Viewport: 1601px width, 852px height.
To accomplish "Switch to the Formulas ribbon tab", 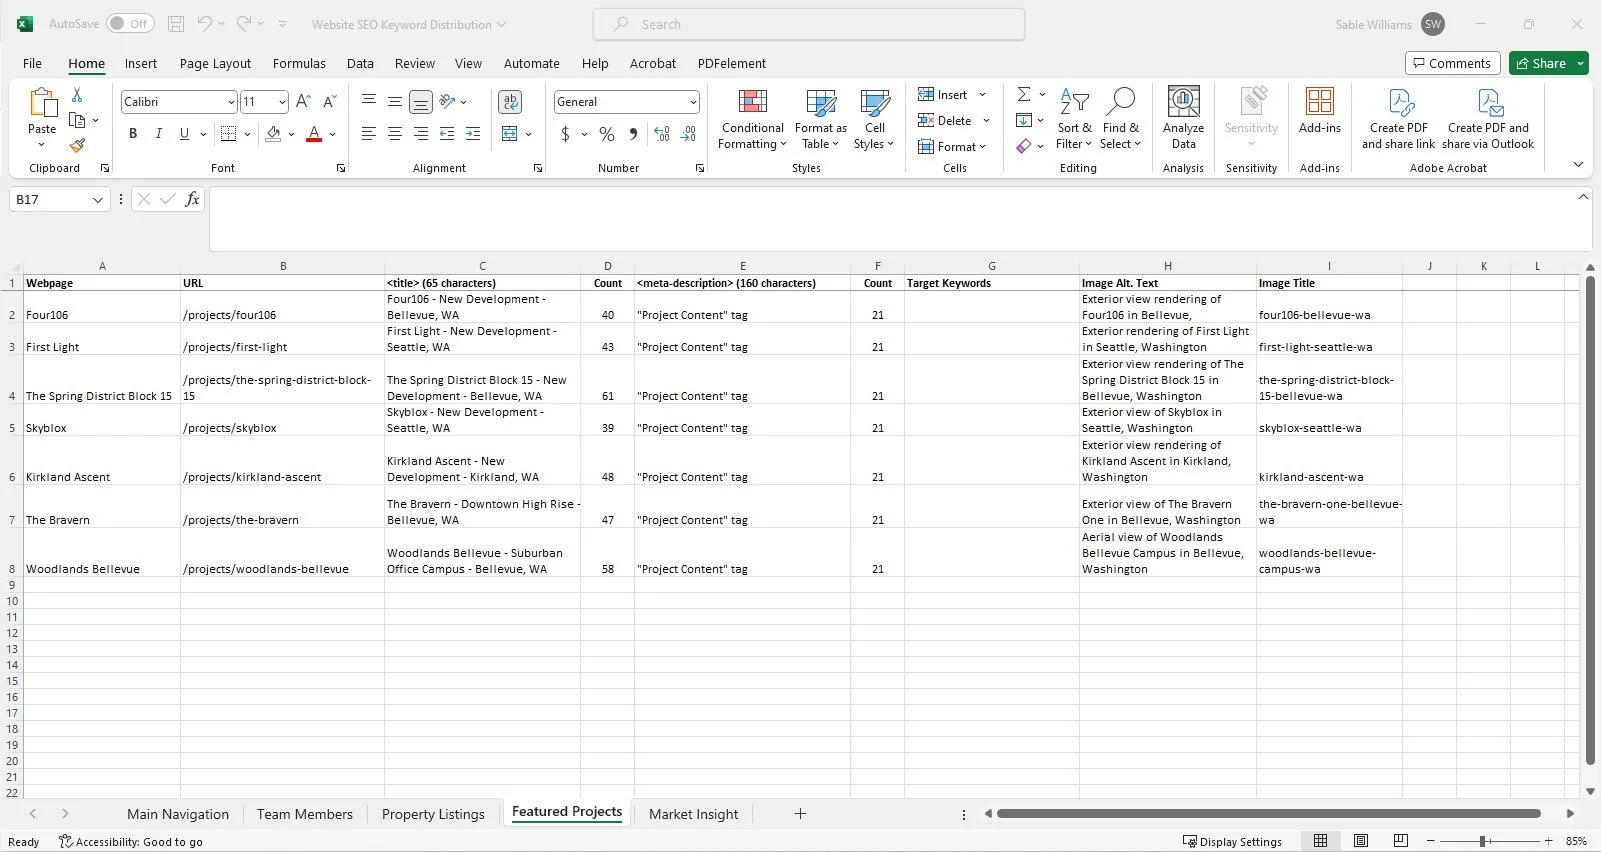I will (x=299, y=63).
